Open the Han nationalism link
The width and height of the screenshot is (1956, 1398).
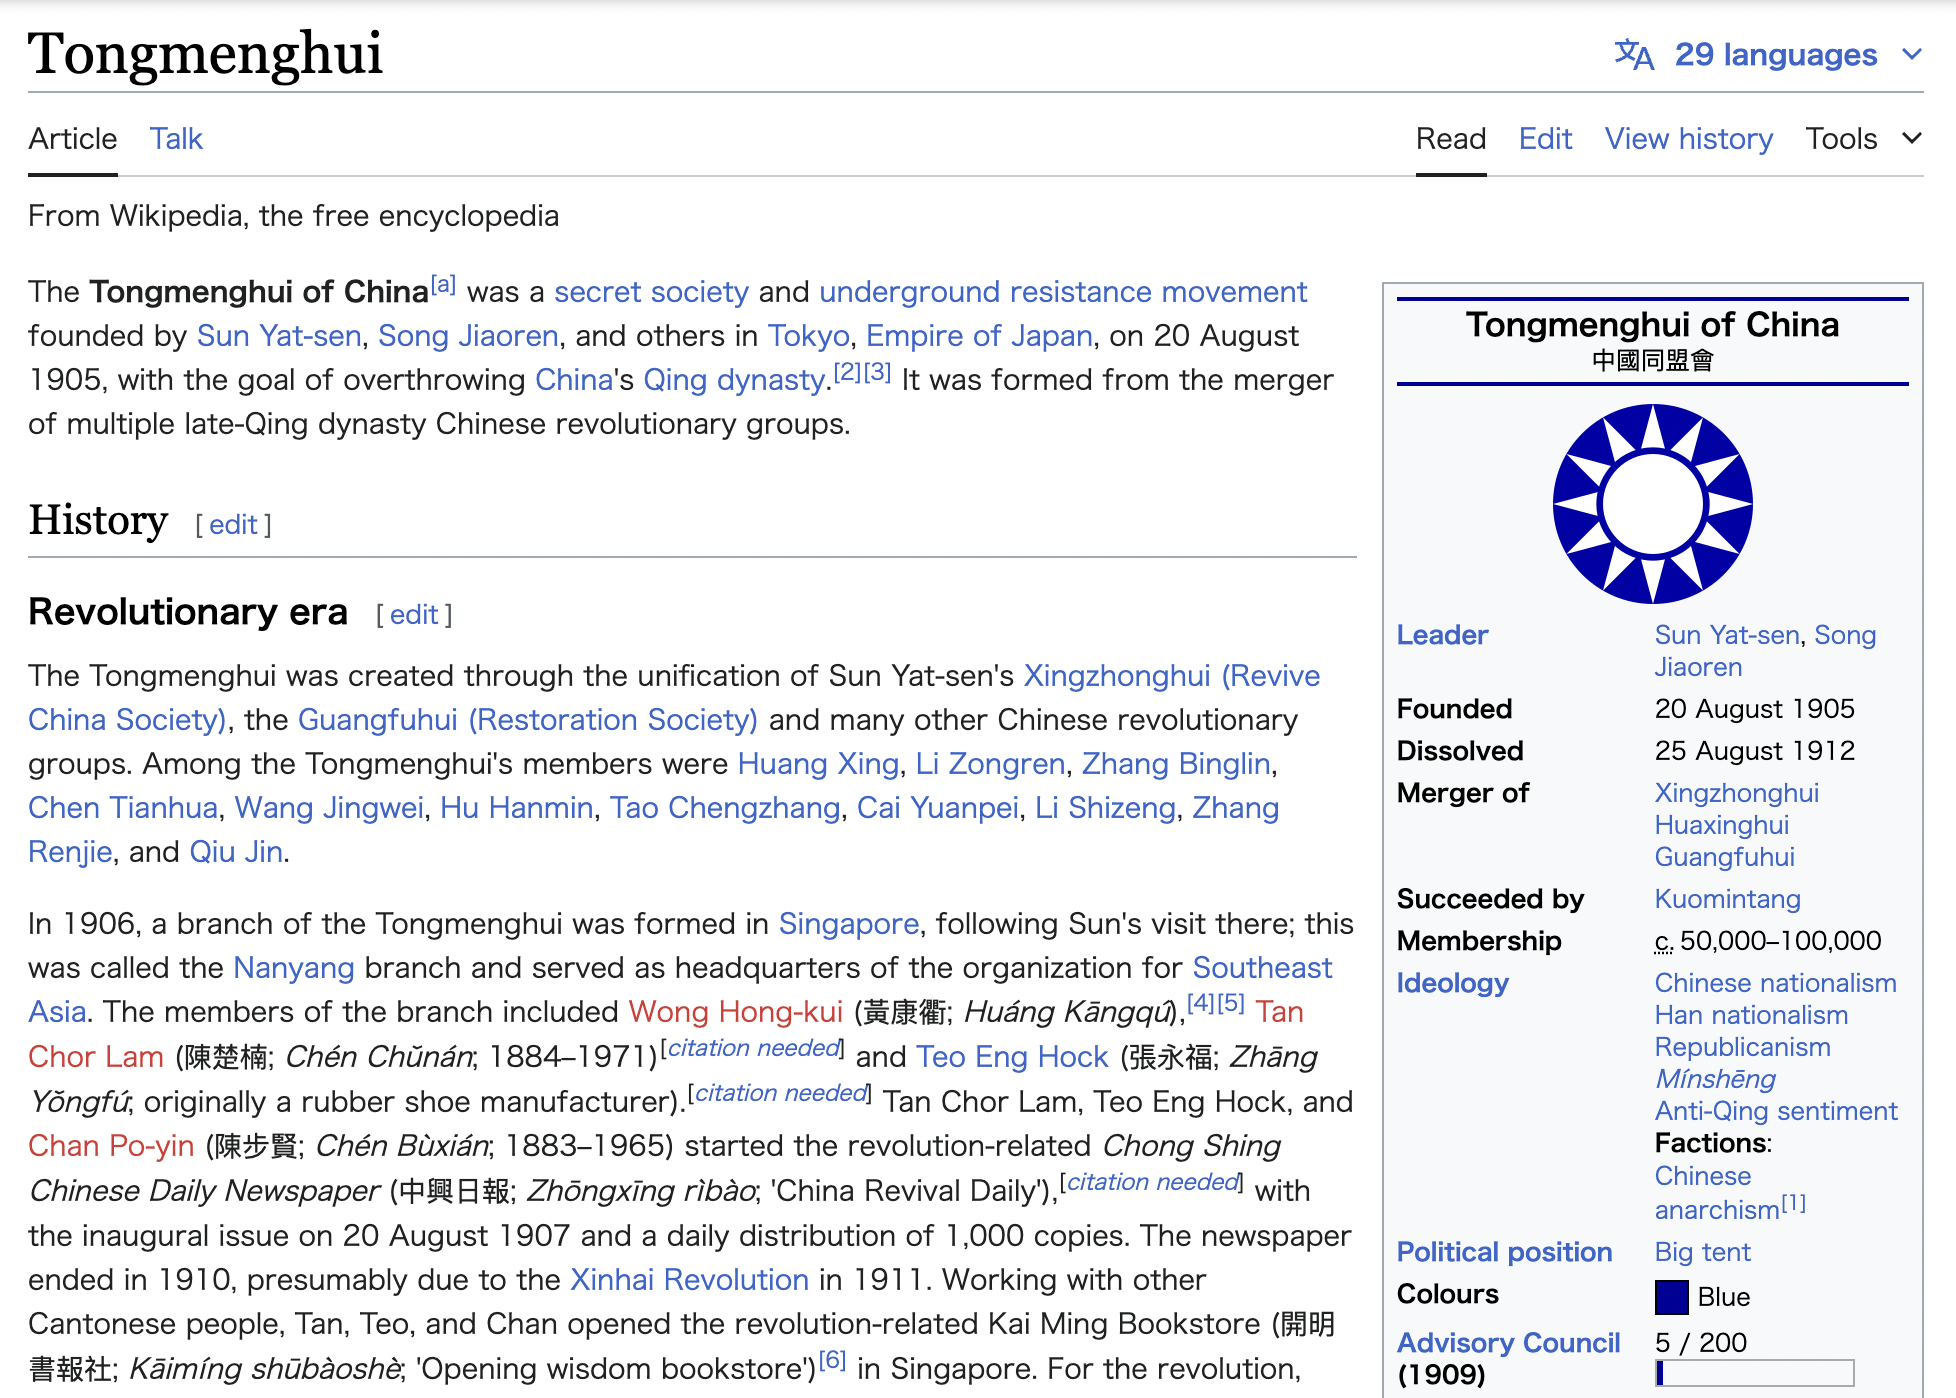click(x=1751, y=1015)
